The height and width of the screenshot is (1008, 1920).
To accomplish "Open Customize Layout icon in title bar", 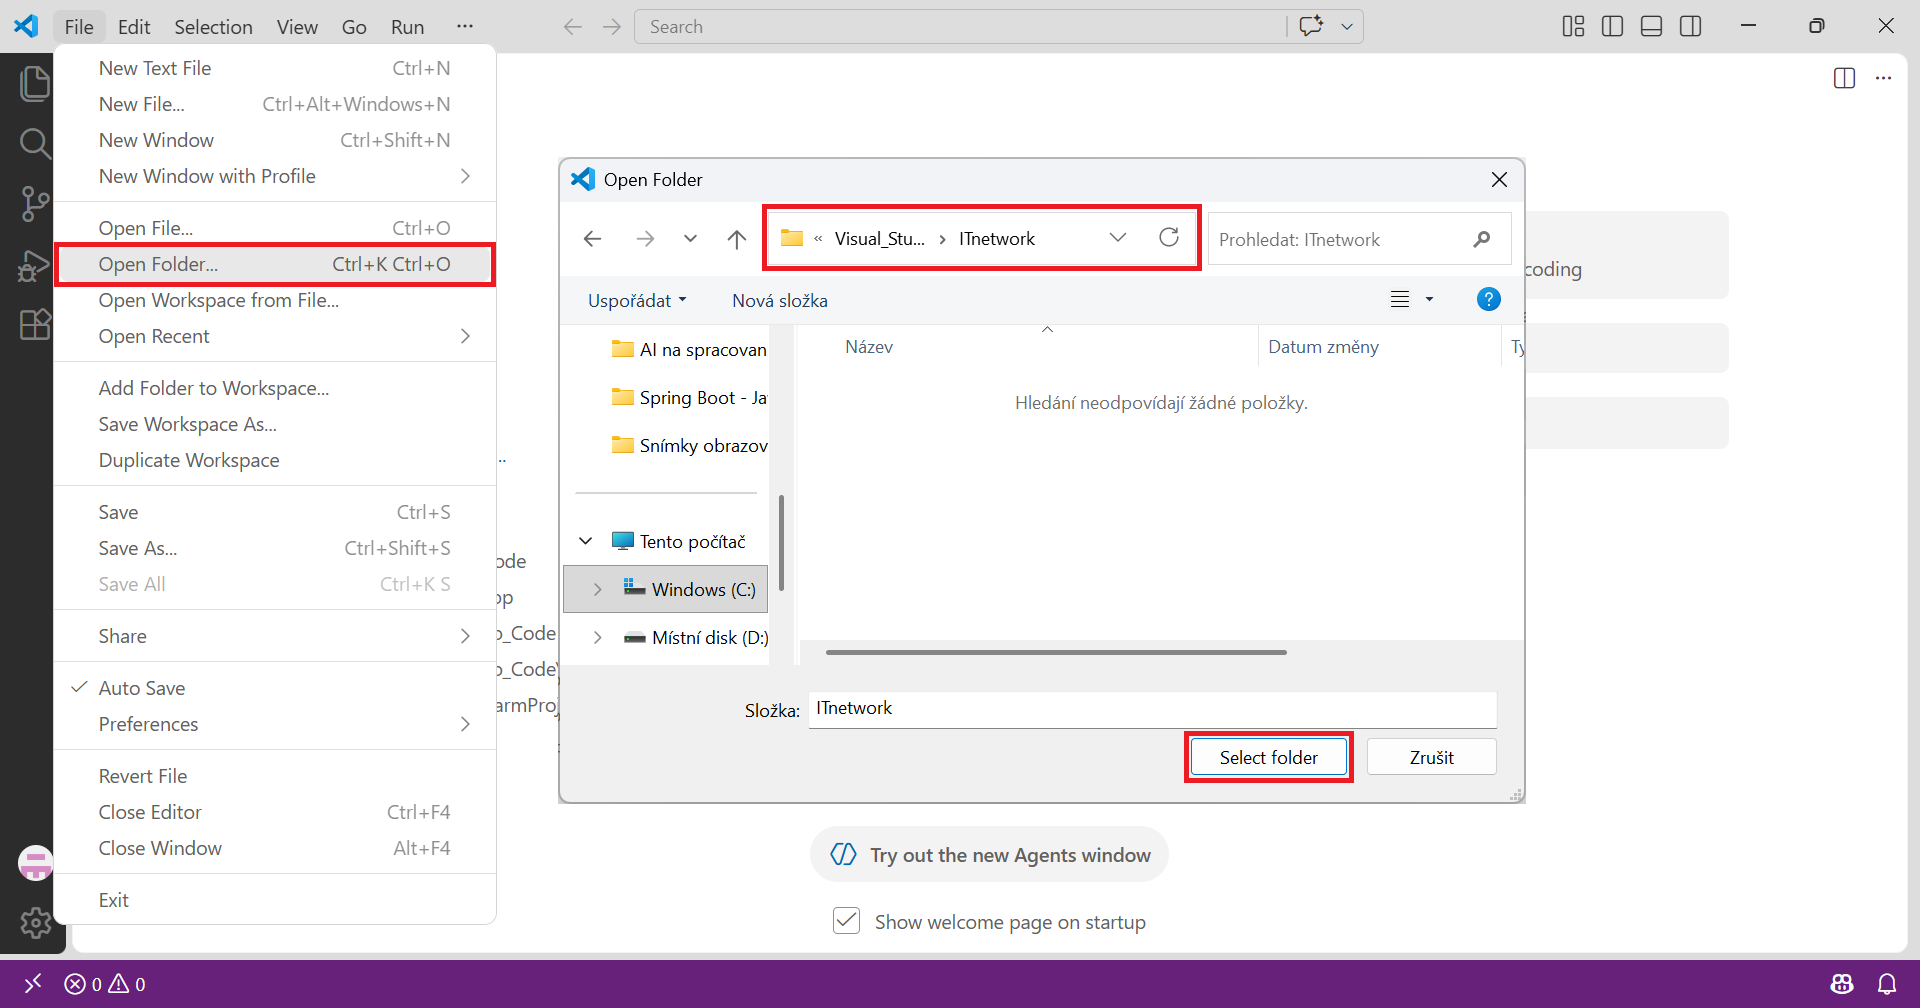I will point(1573,26).
